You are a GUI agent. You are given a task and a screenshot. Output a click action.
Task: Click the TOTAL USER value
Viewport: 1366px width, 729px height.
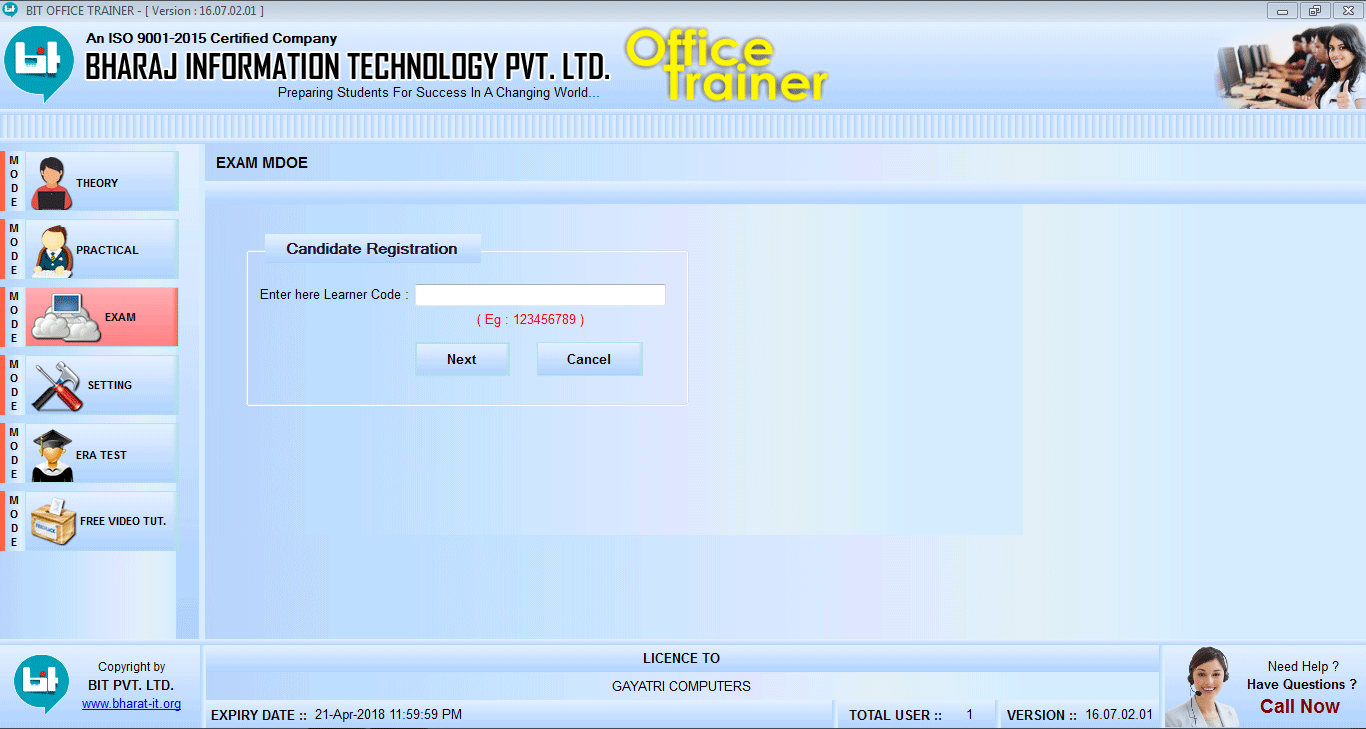tap(969, 715)
